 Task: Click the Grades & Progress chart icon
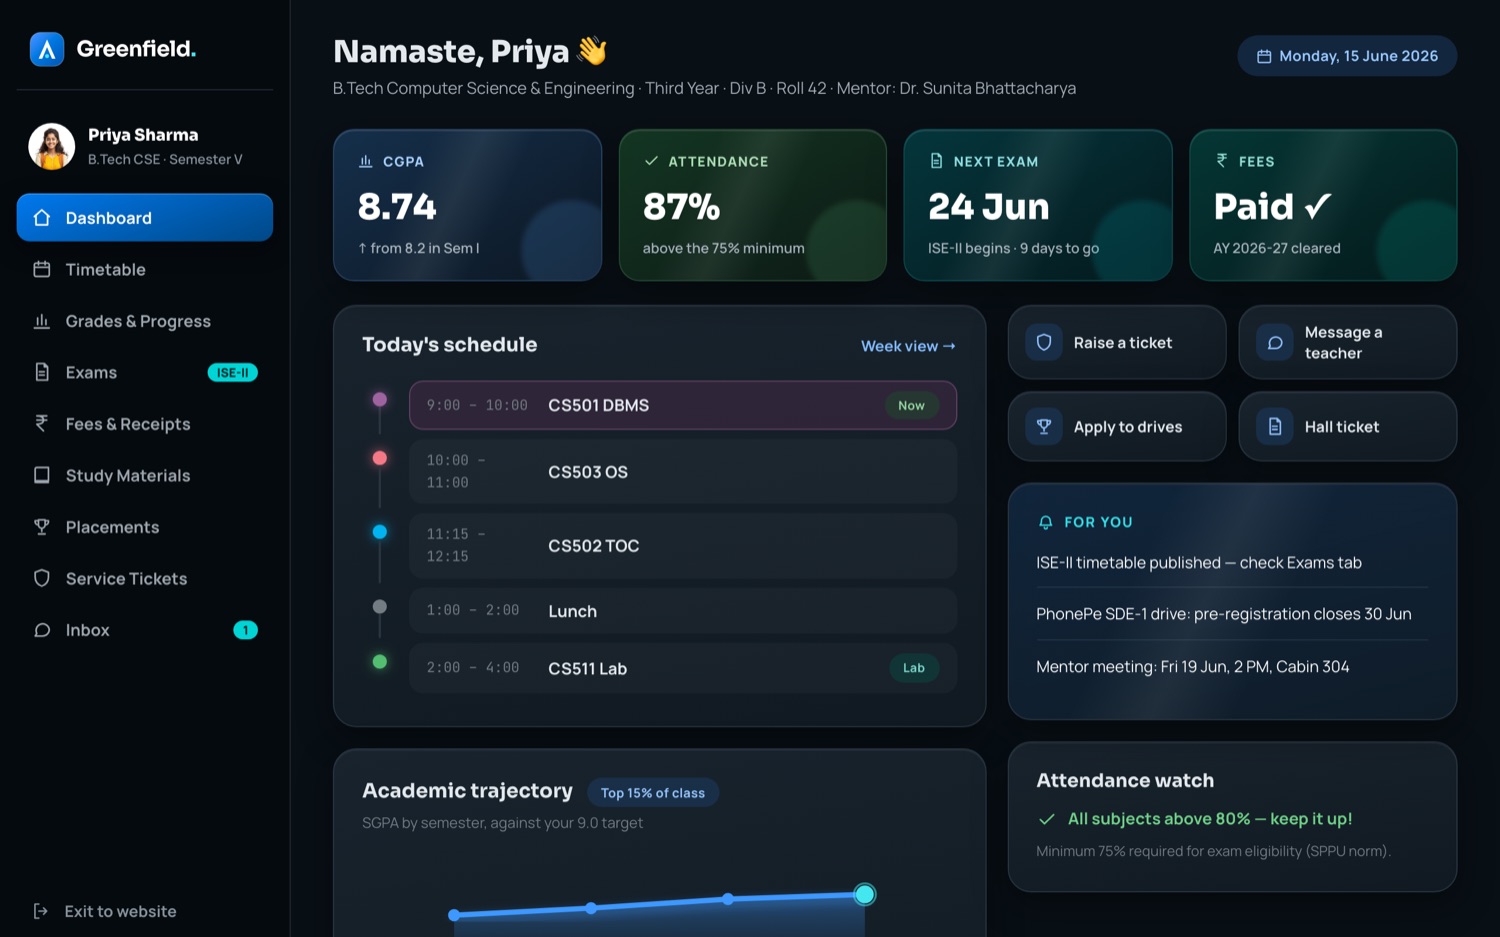click(x=42, y=321)
